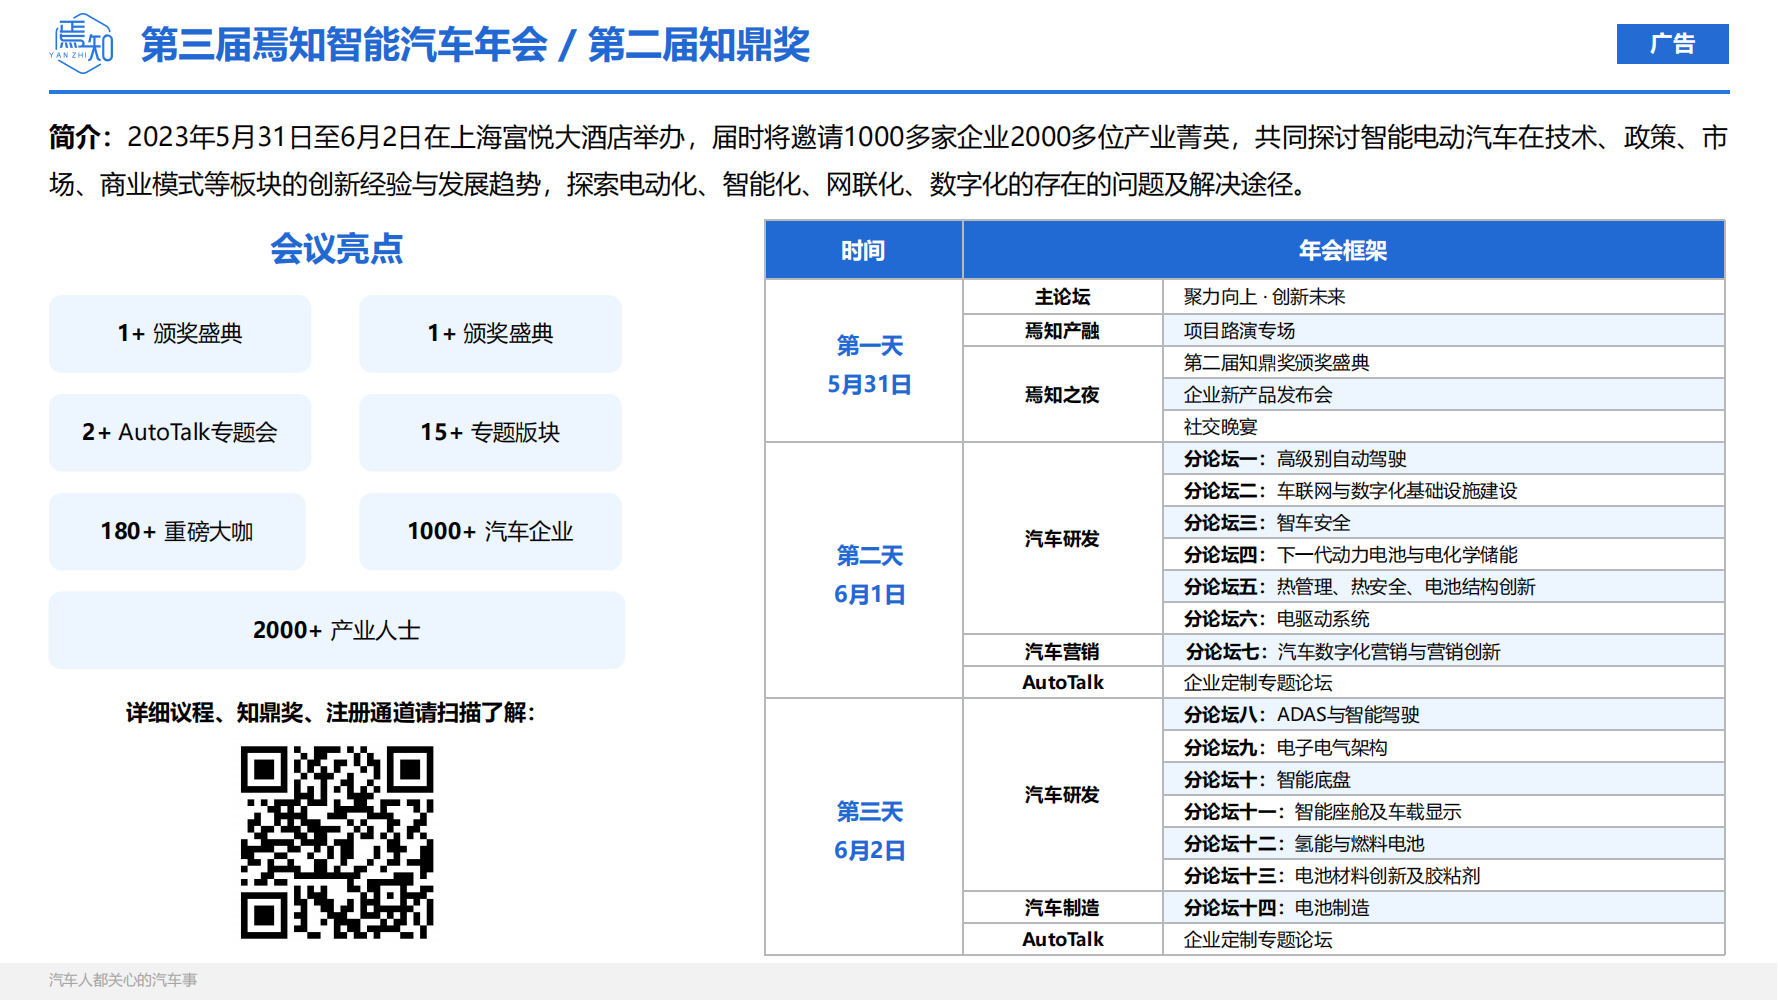Viewport: 1778px width, 1000px height.
Task: Click 分论坛十：智能底盘
Action: [1444, 779]
